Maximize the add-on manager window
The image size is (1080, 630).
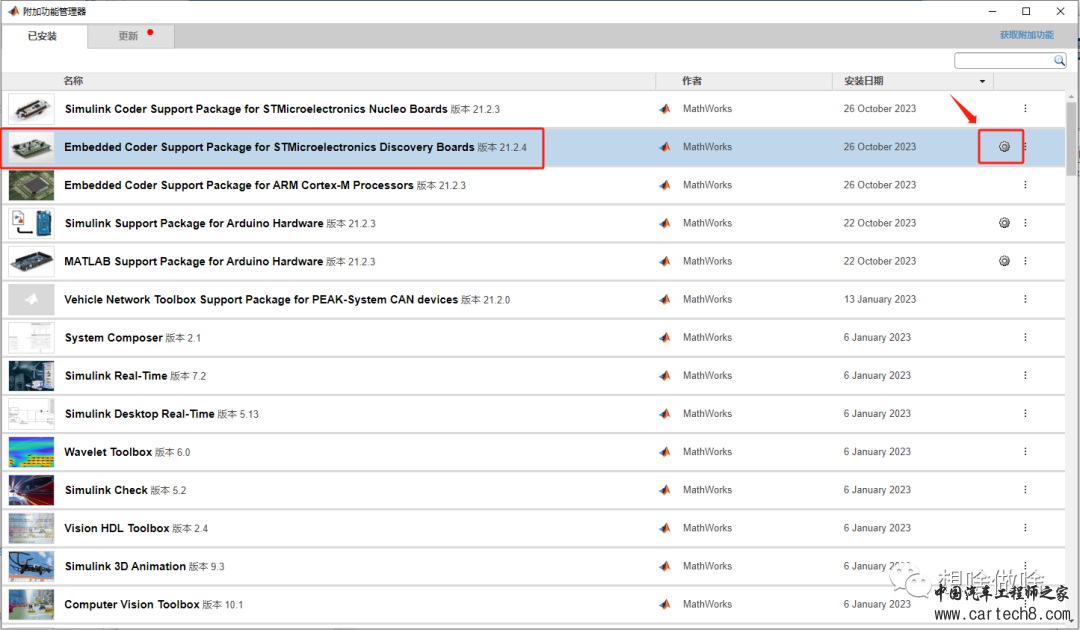[1026, 11]
